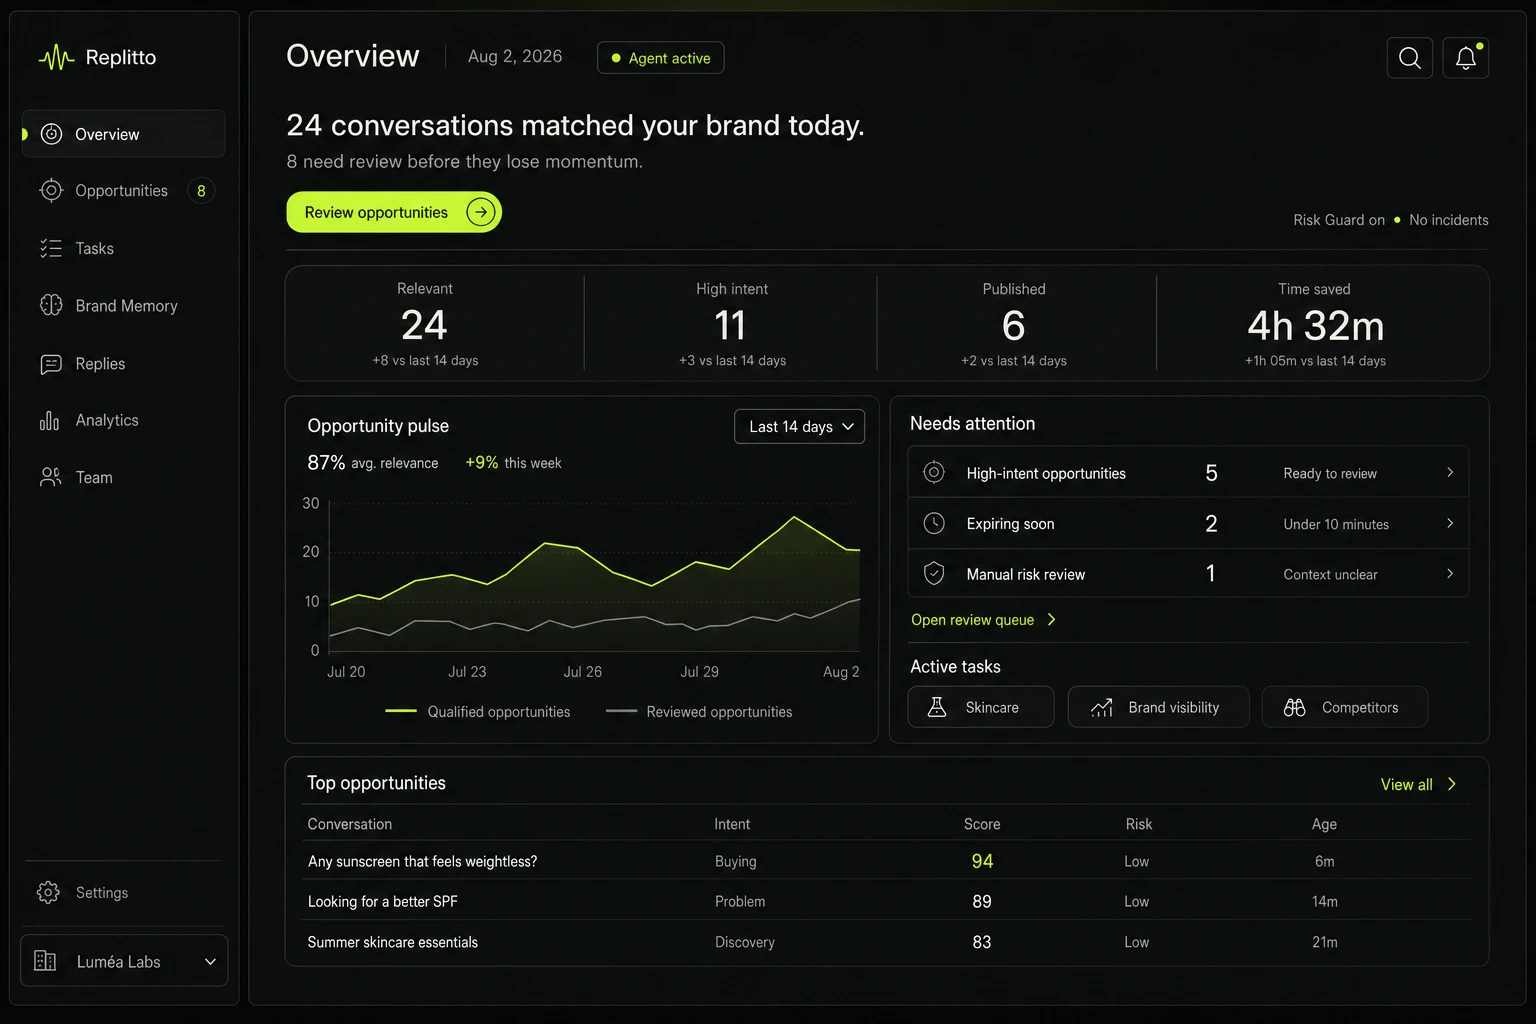Expand the High-intent opportunities row chevron
1536x1024 pixels.
[x=1450, y=472]
